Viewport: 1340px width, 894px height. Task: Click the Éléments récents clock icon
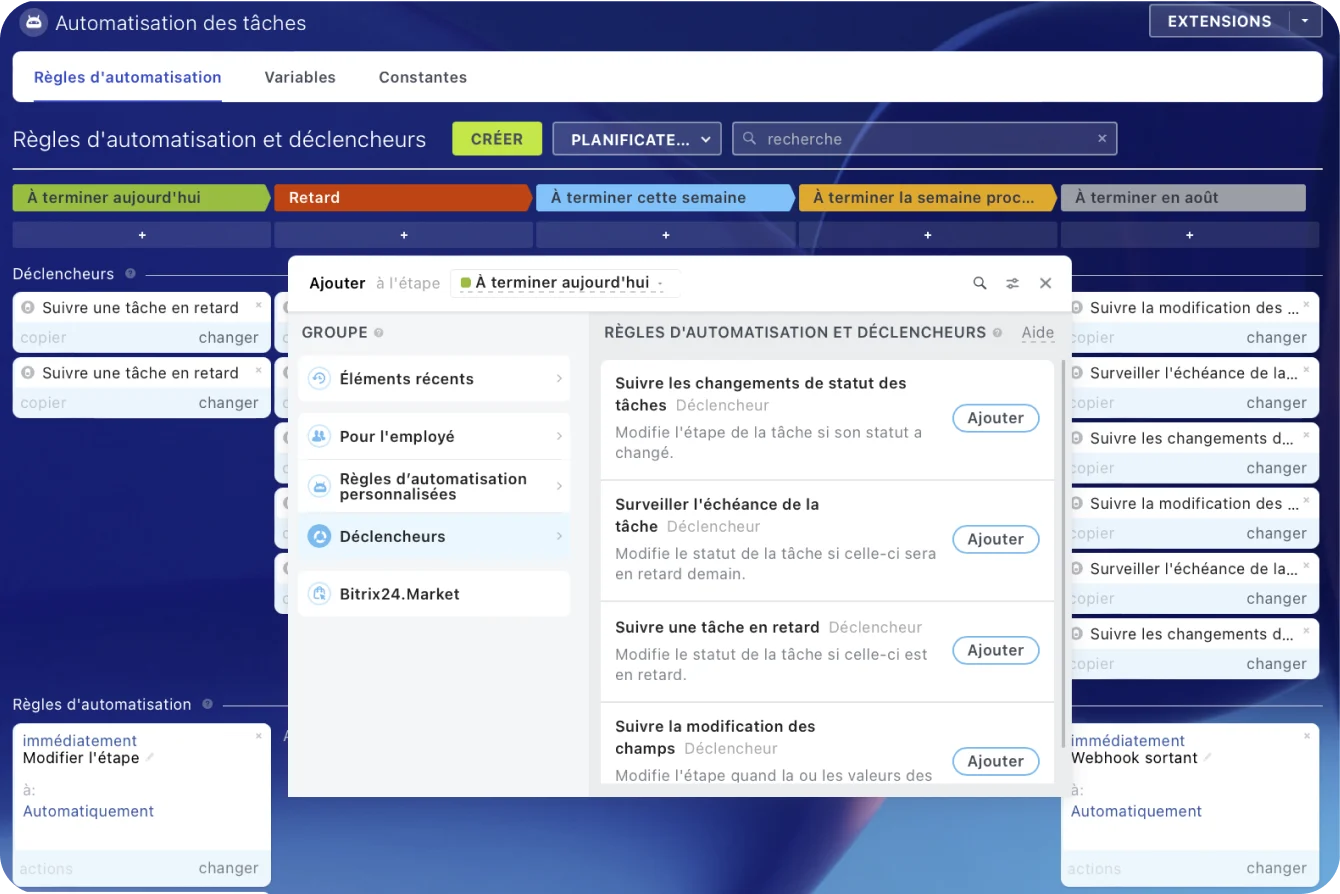319,379
